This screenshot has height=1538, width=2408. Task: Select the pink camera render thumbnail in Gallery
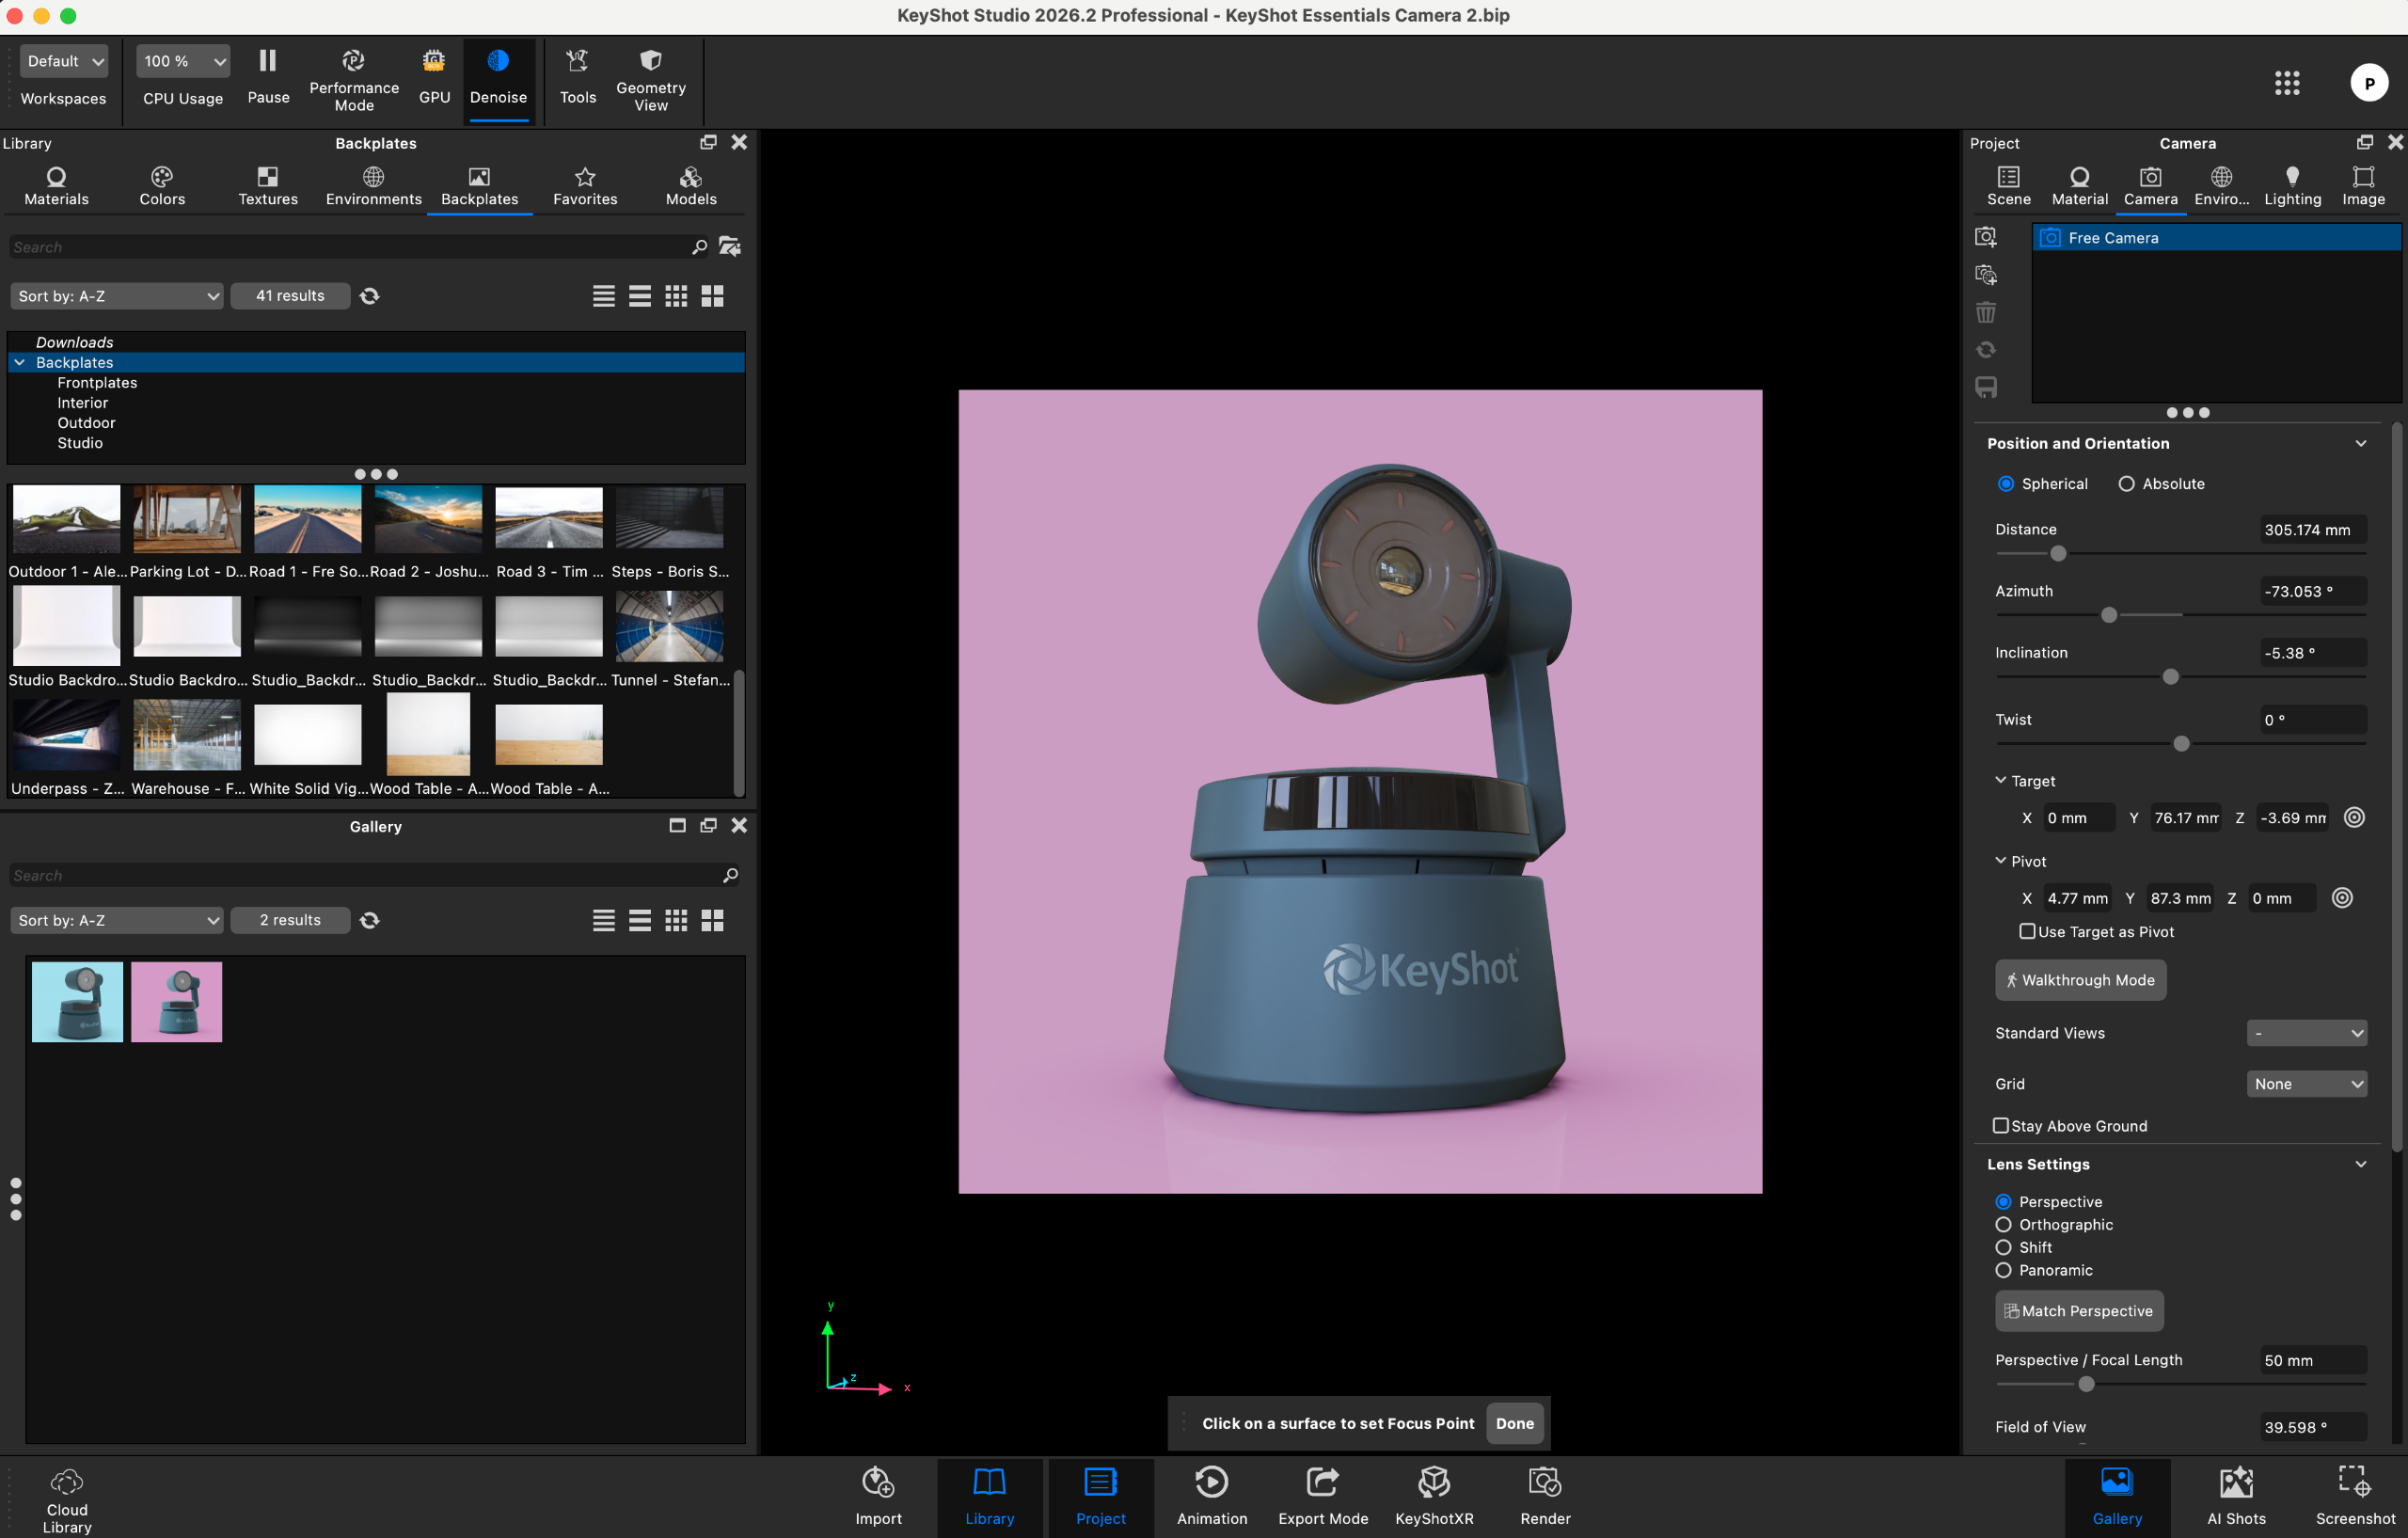176,1001
